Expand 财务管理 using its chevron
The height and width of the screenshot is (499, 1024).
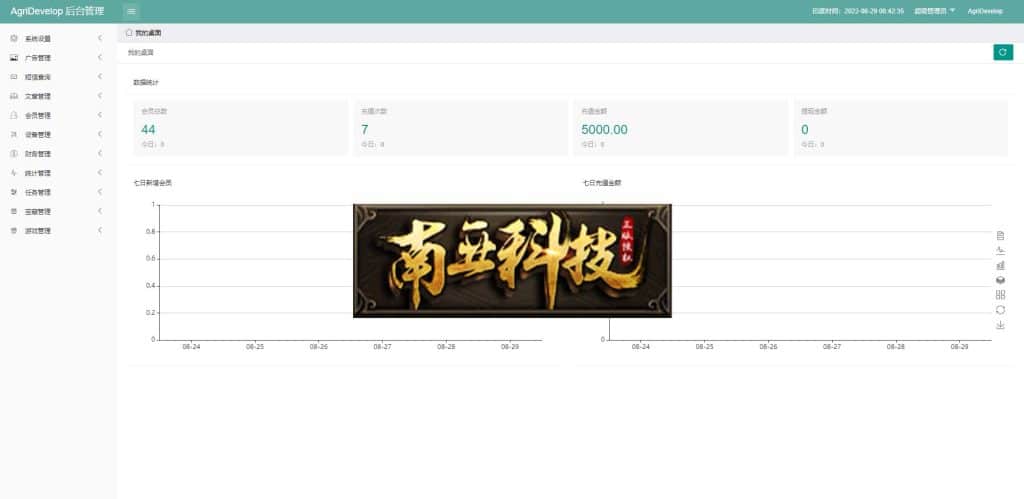point(100,153)
